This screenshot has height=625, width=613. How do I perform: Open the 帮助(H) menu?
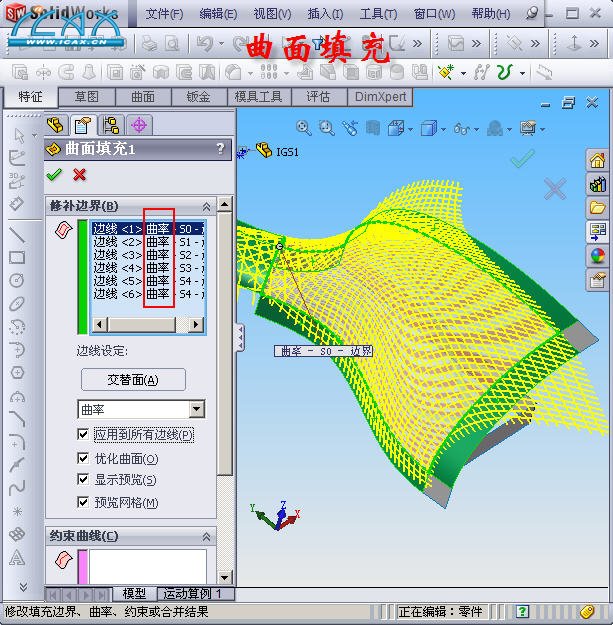coord(491,14)
